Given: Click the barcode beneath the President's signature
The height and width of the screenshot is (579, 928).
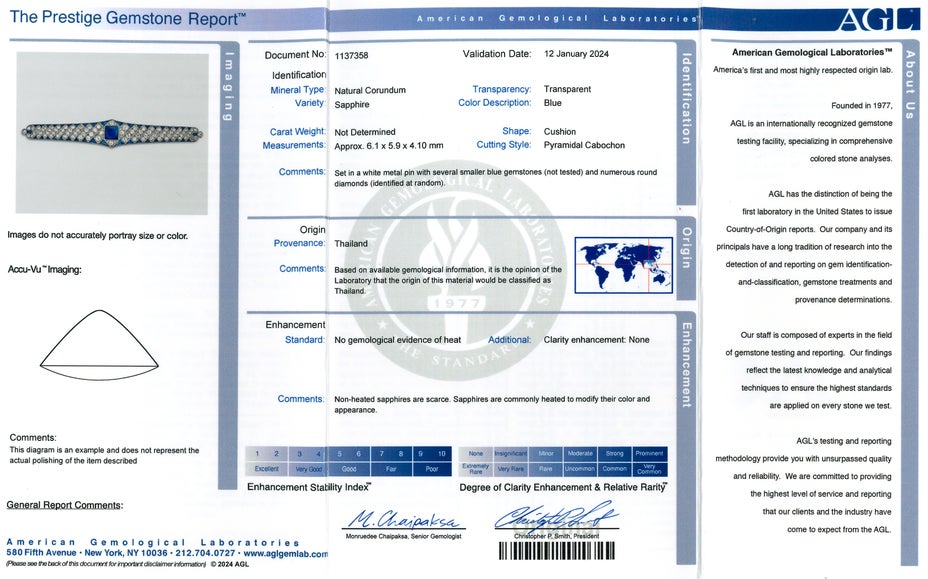Looking at the screenshot, I should tap(556, 551).
